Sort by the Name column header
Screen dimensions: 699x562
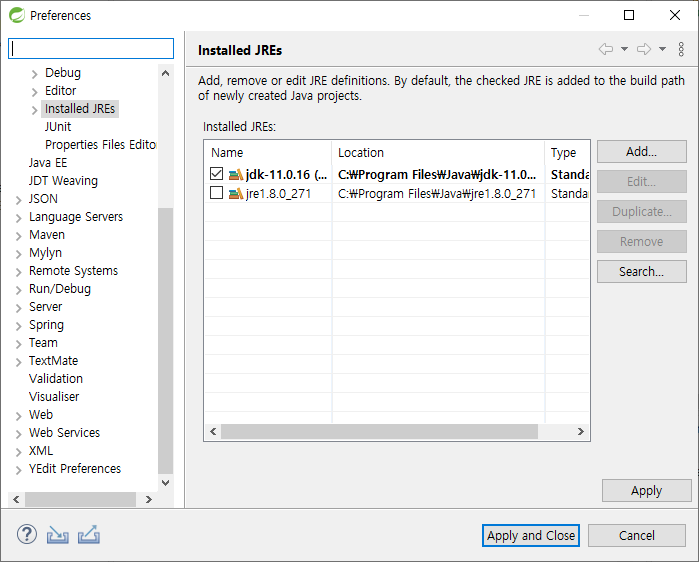(268, 152)
